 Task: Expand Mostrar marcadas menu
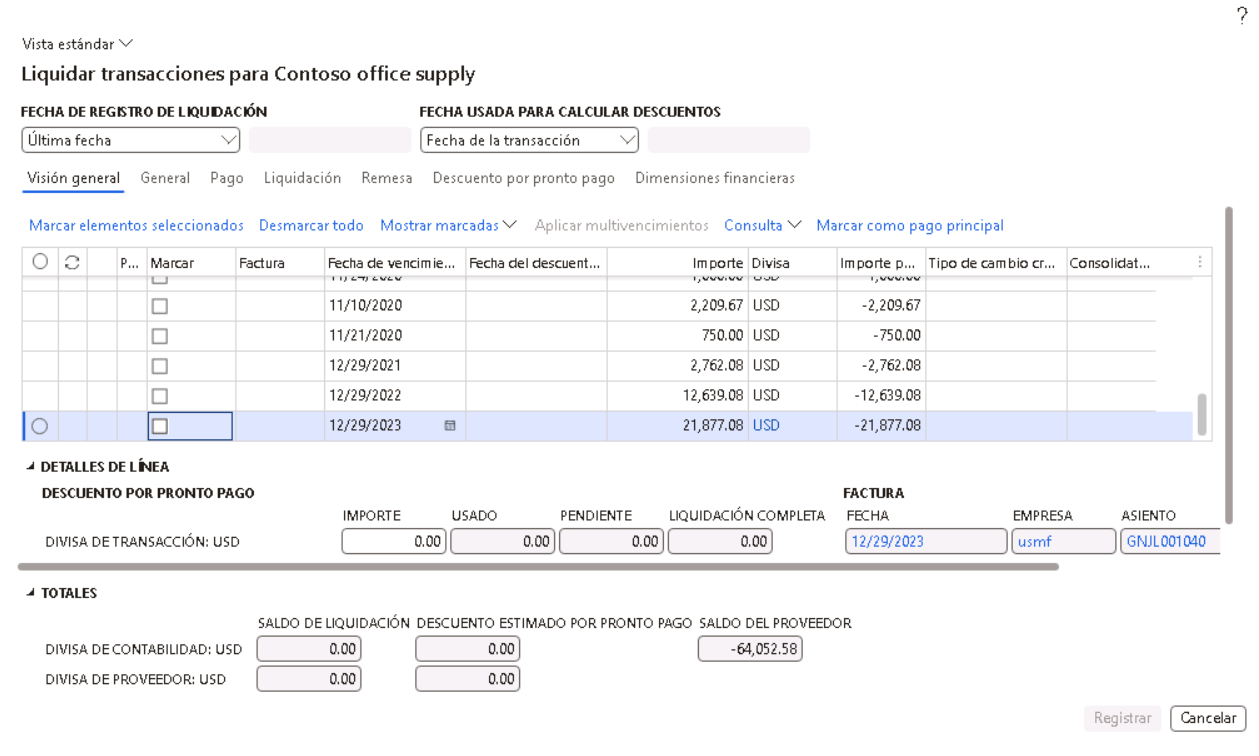point(448,225)
